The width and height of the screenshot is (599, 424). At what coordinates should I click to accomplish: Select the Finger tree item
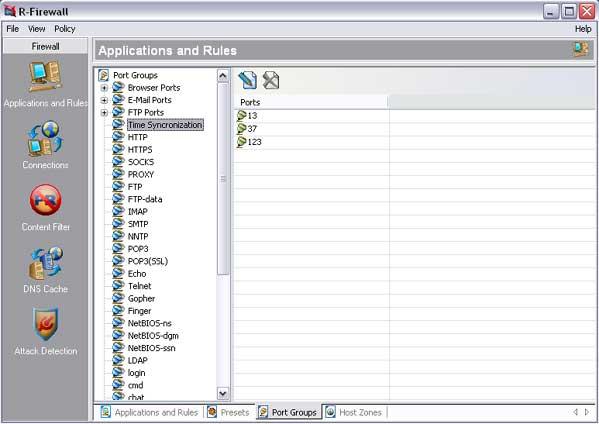coord(139,311)
